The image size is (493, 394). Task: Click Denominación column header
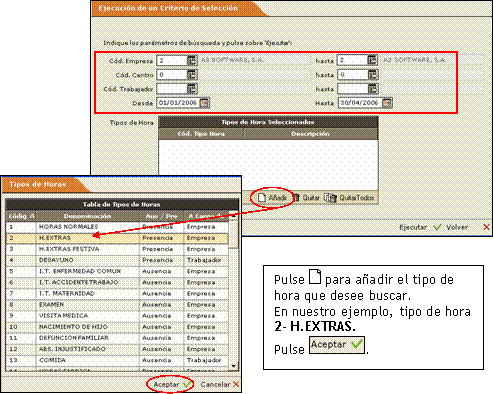[x=87, y=216]
